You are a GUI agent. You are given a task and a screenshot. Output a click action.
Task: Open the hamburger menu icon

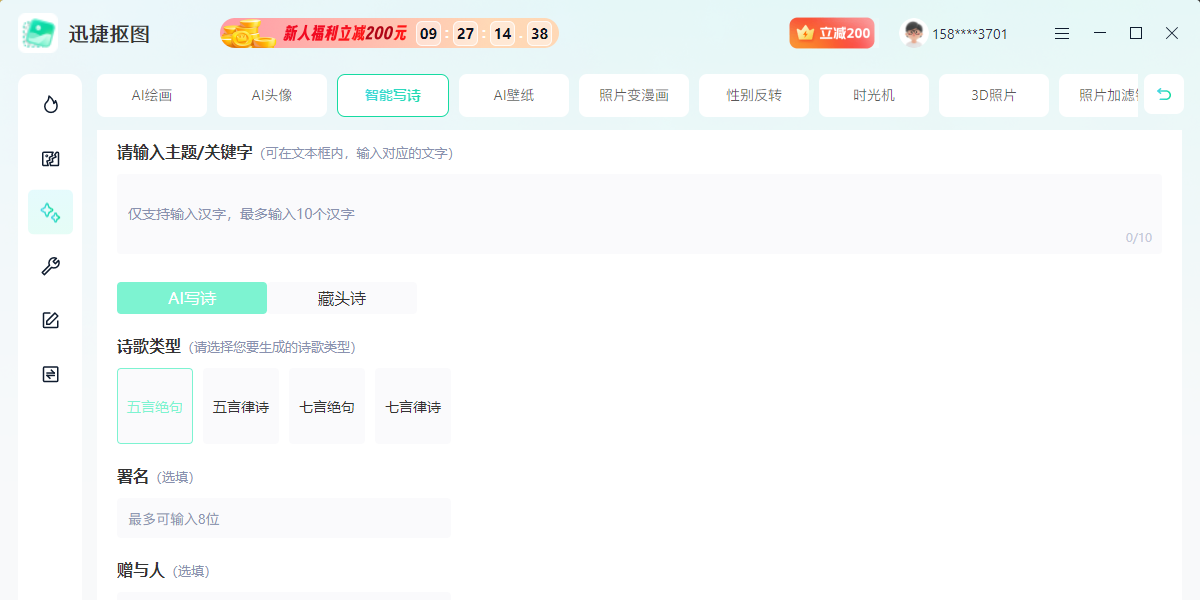1062,33
